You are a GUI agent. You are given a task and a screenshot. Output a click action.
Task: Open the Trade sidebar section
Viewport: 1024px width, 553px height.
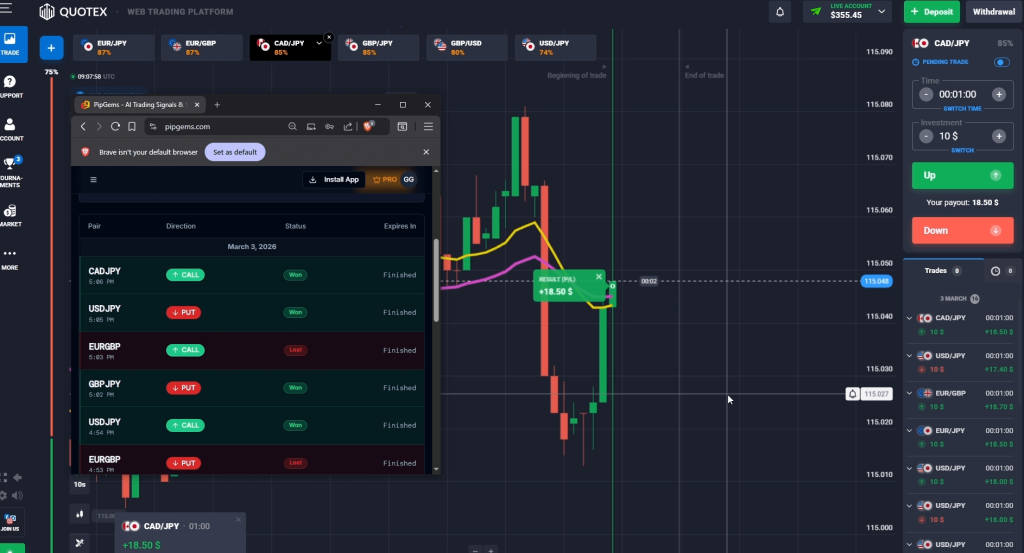pos(10,44)
